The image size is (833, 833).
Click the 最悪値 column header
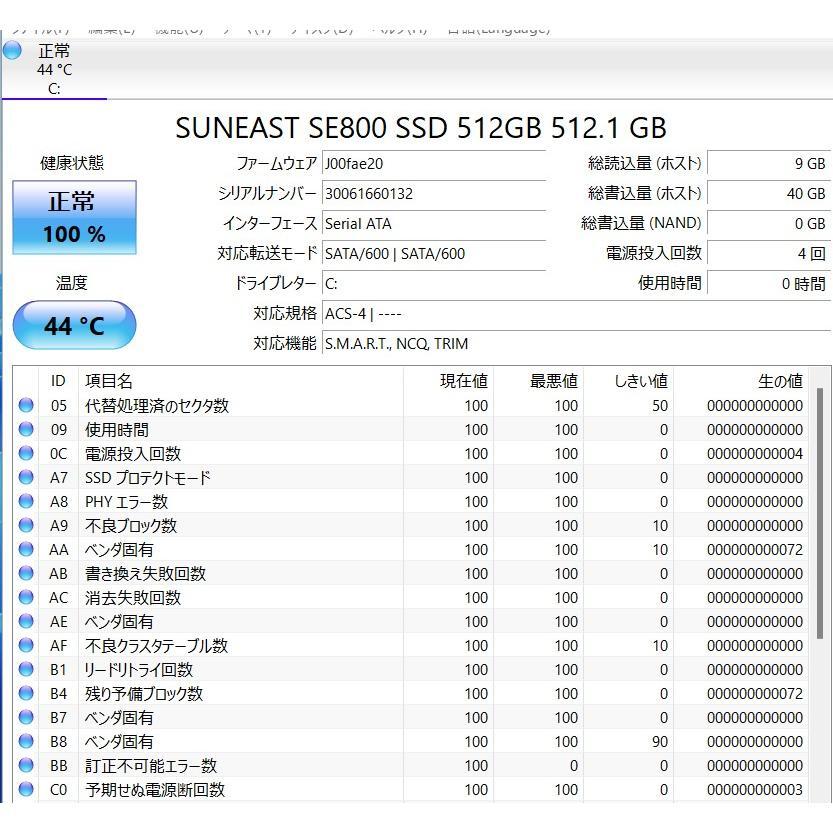pyautogui.click(x=538, y=380)
